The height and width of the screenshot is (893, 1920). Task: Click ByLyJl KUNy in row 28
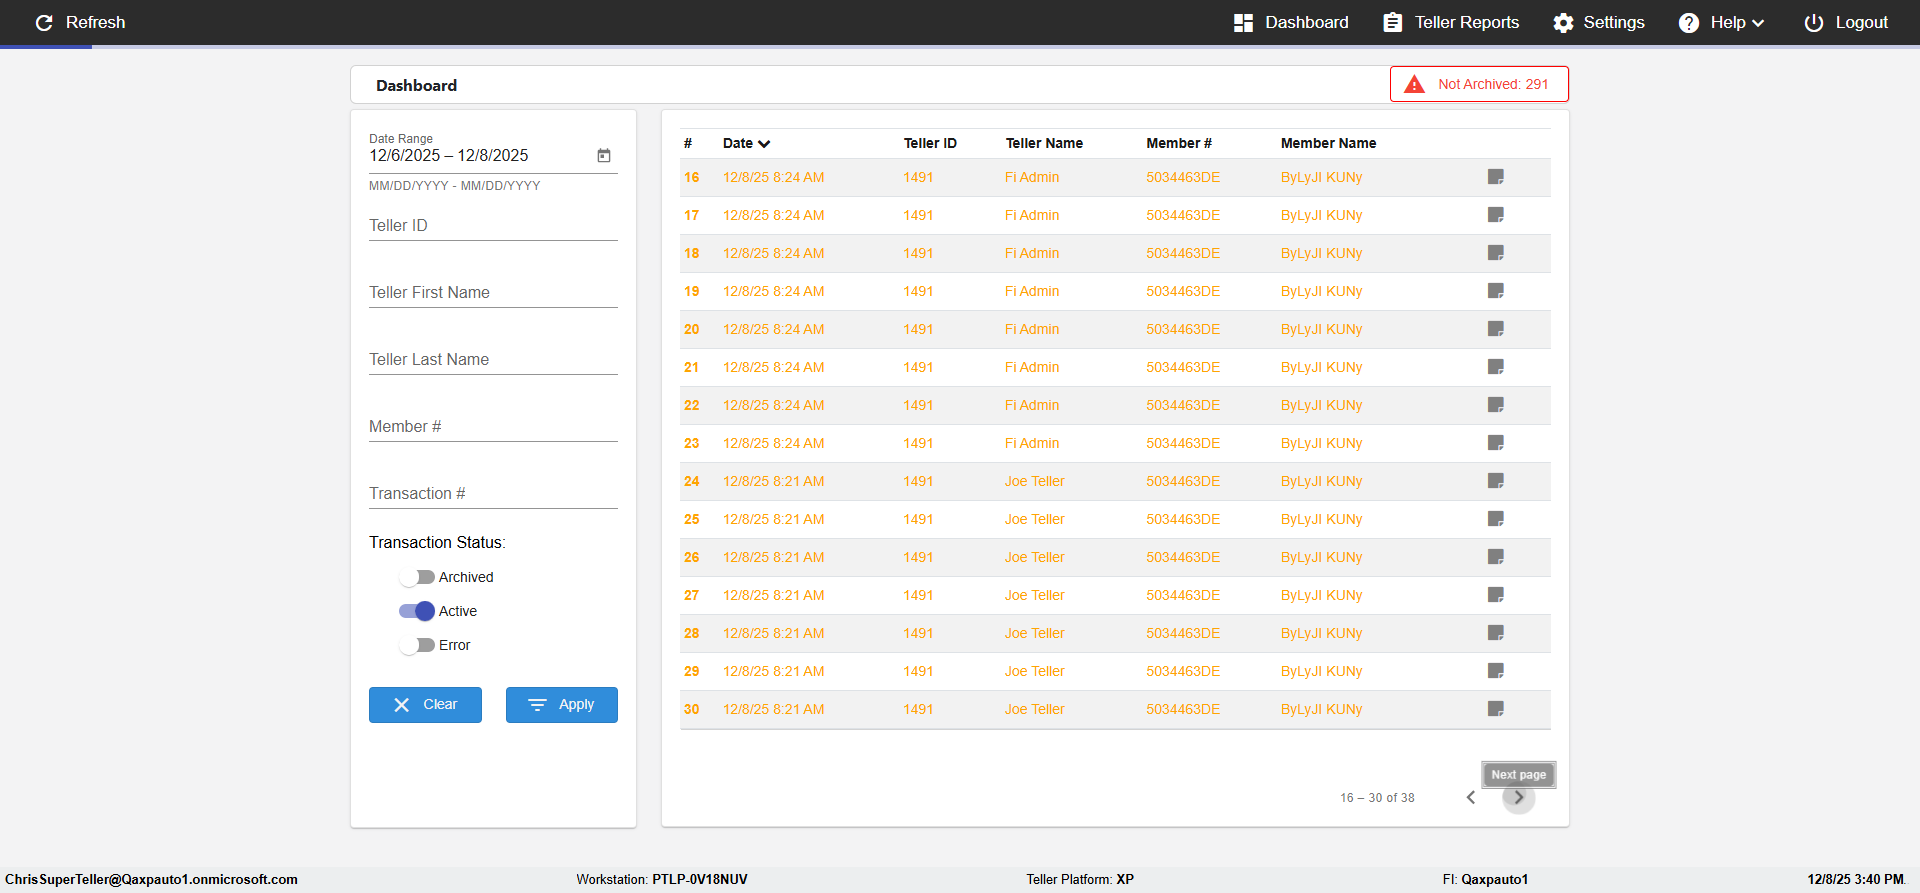coord(1322,633)
